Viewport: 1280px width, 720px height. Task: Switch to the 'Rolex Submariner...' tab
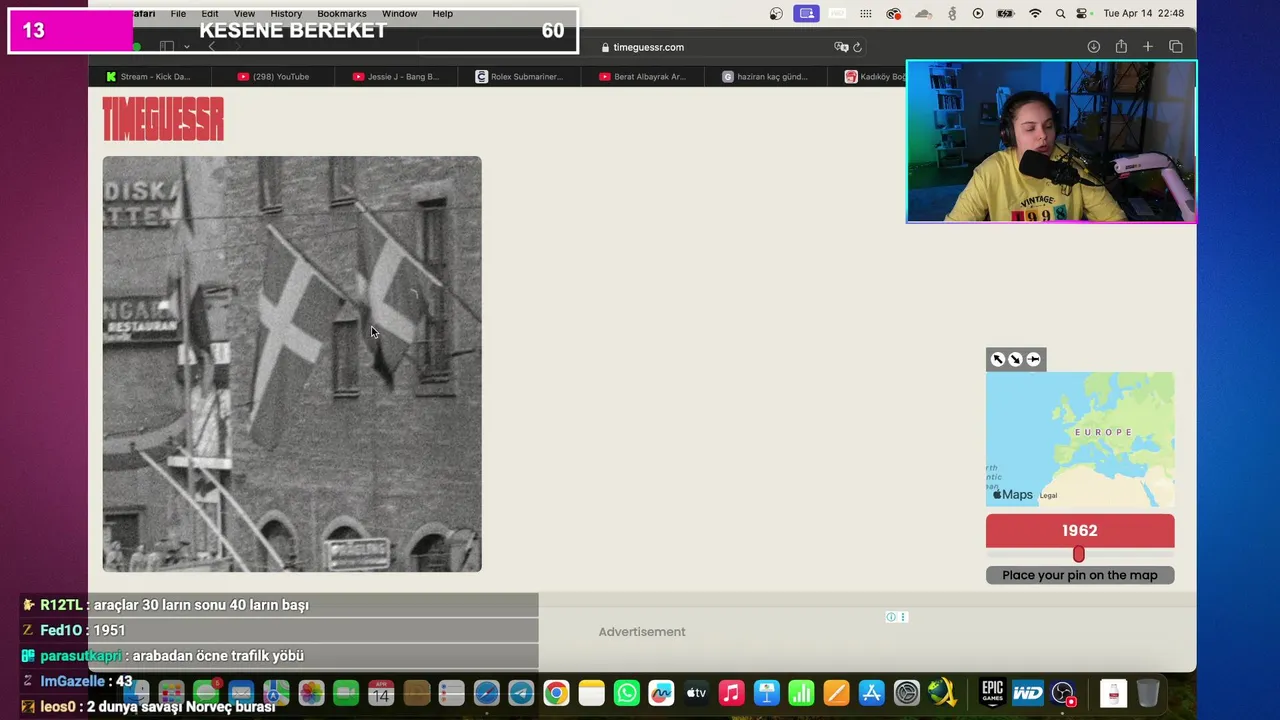[x=519, y=76]
